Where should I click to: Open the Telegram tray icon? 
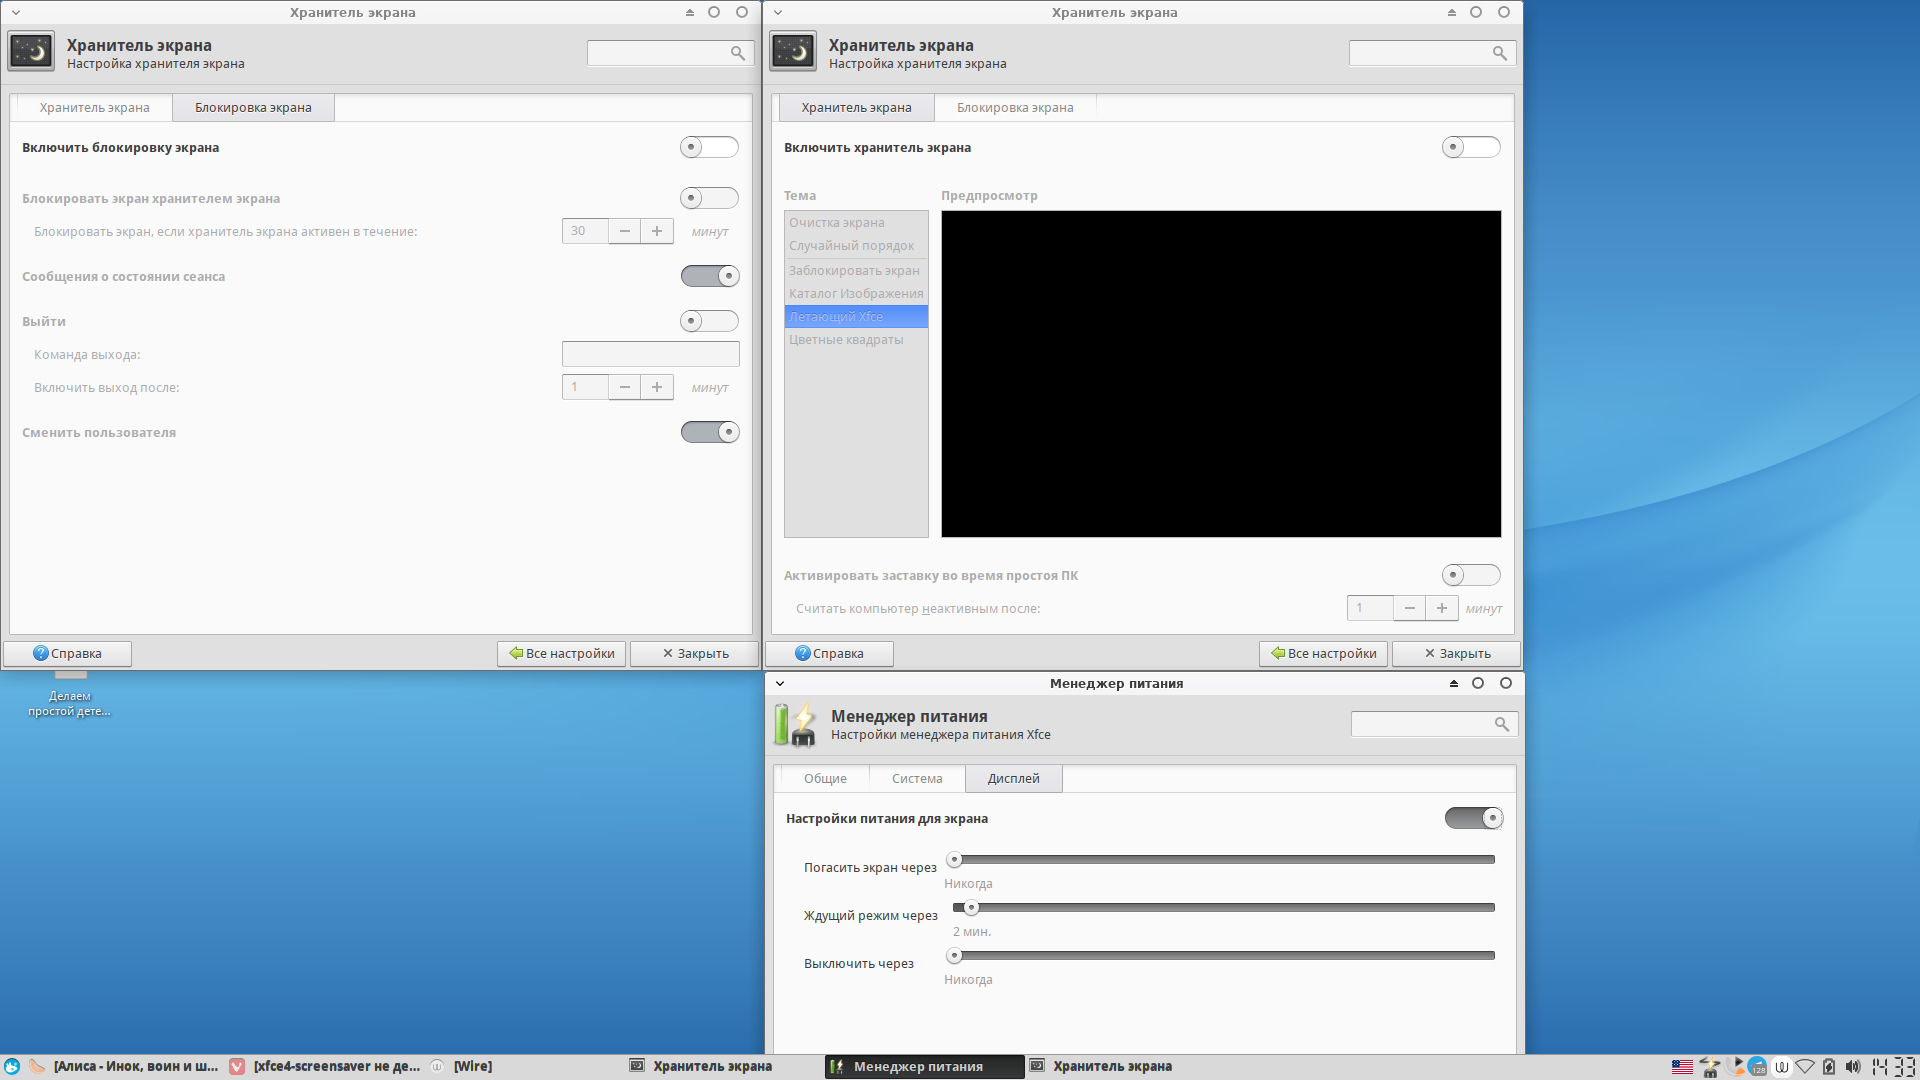click(x=1757, y=1067)
